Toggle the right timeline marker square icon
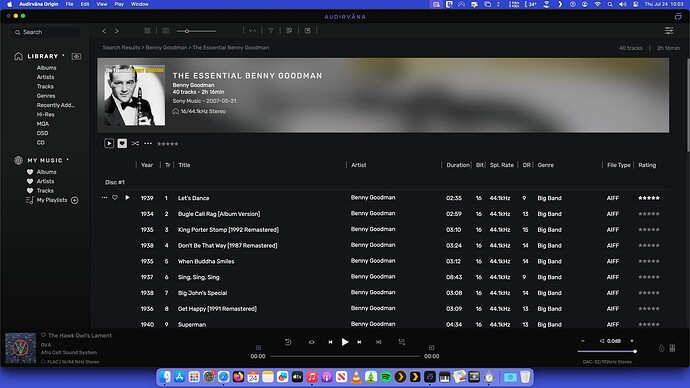690x388 pixels. pyautogui.click(x=432, y=348)
